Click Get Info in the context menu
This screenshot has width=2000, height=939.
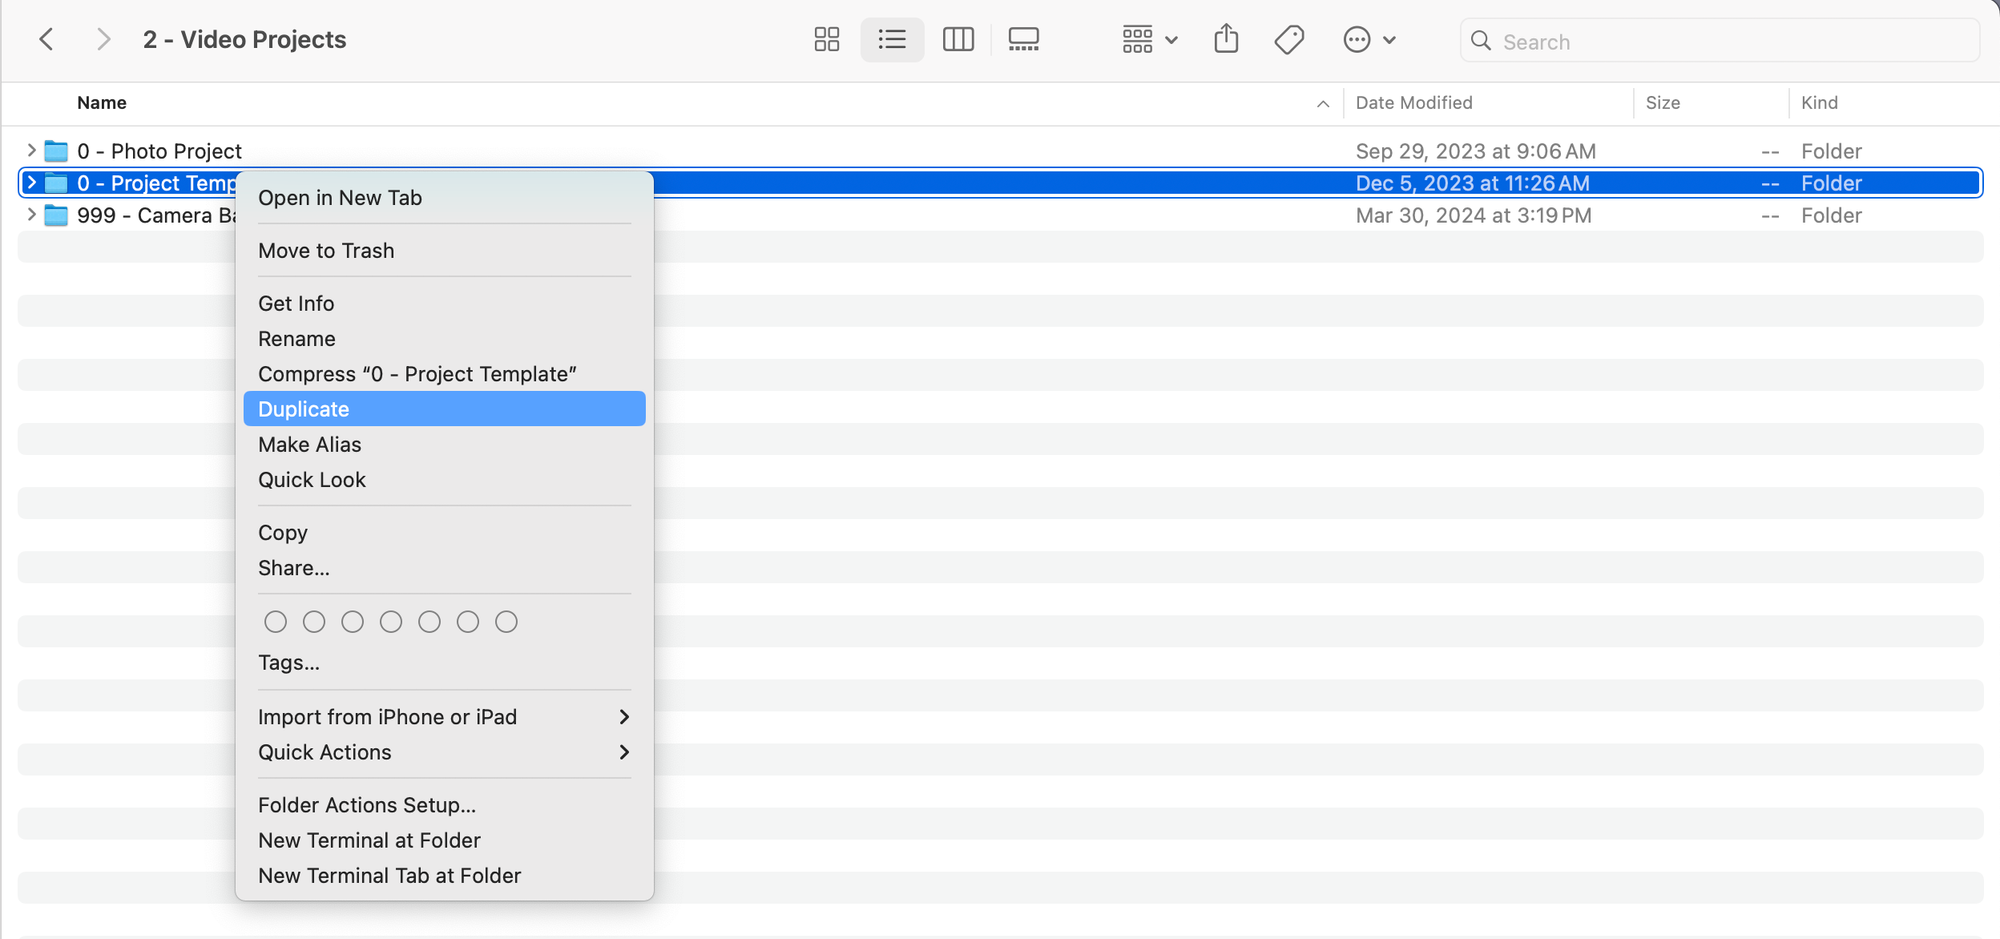(296, 303)
